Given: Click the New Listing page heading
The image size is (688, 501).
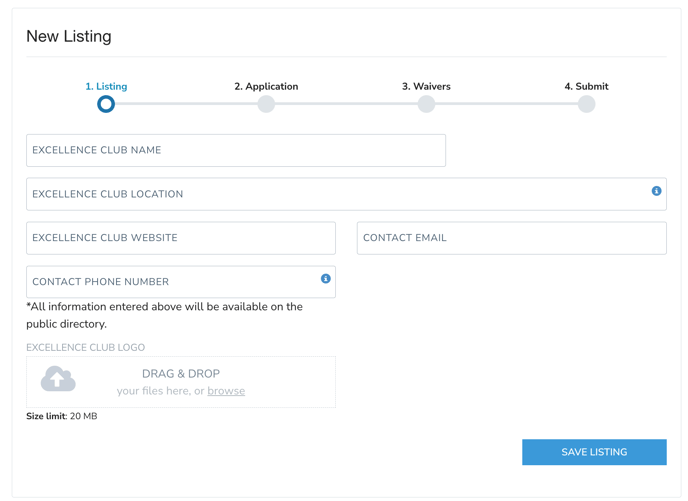Looking at the screenshot, I should [69, 36].
